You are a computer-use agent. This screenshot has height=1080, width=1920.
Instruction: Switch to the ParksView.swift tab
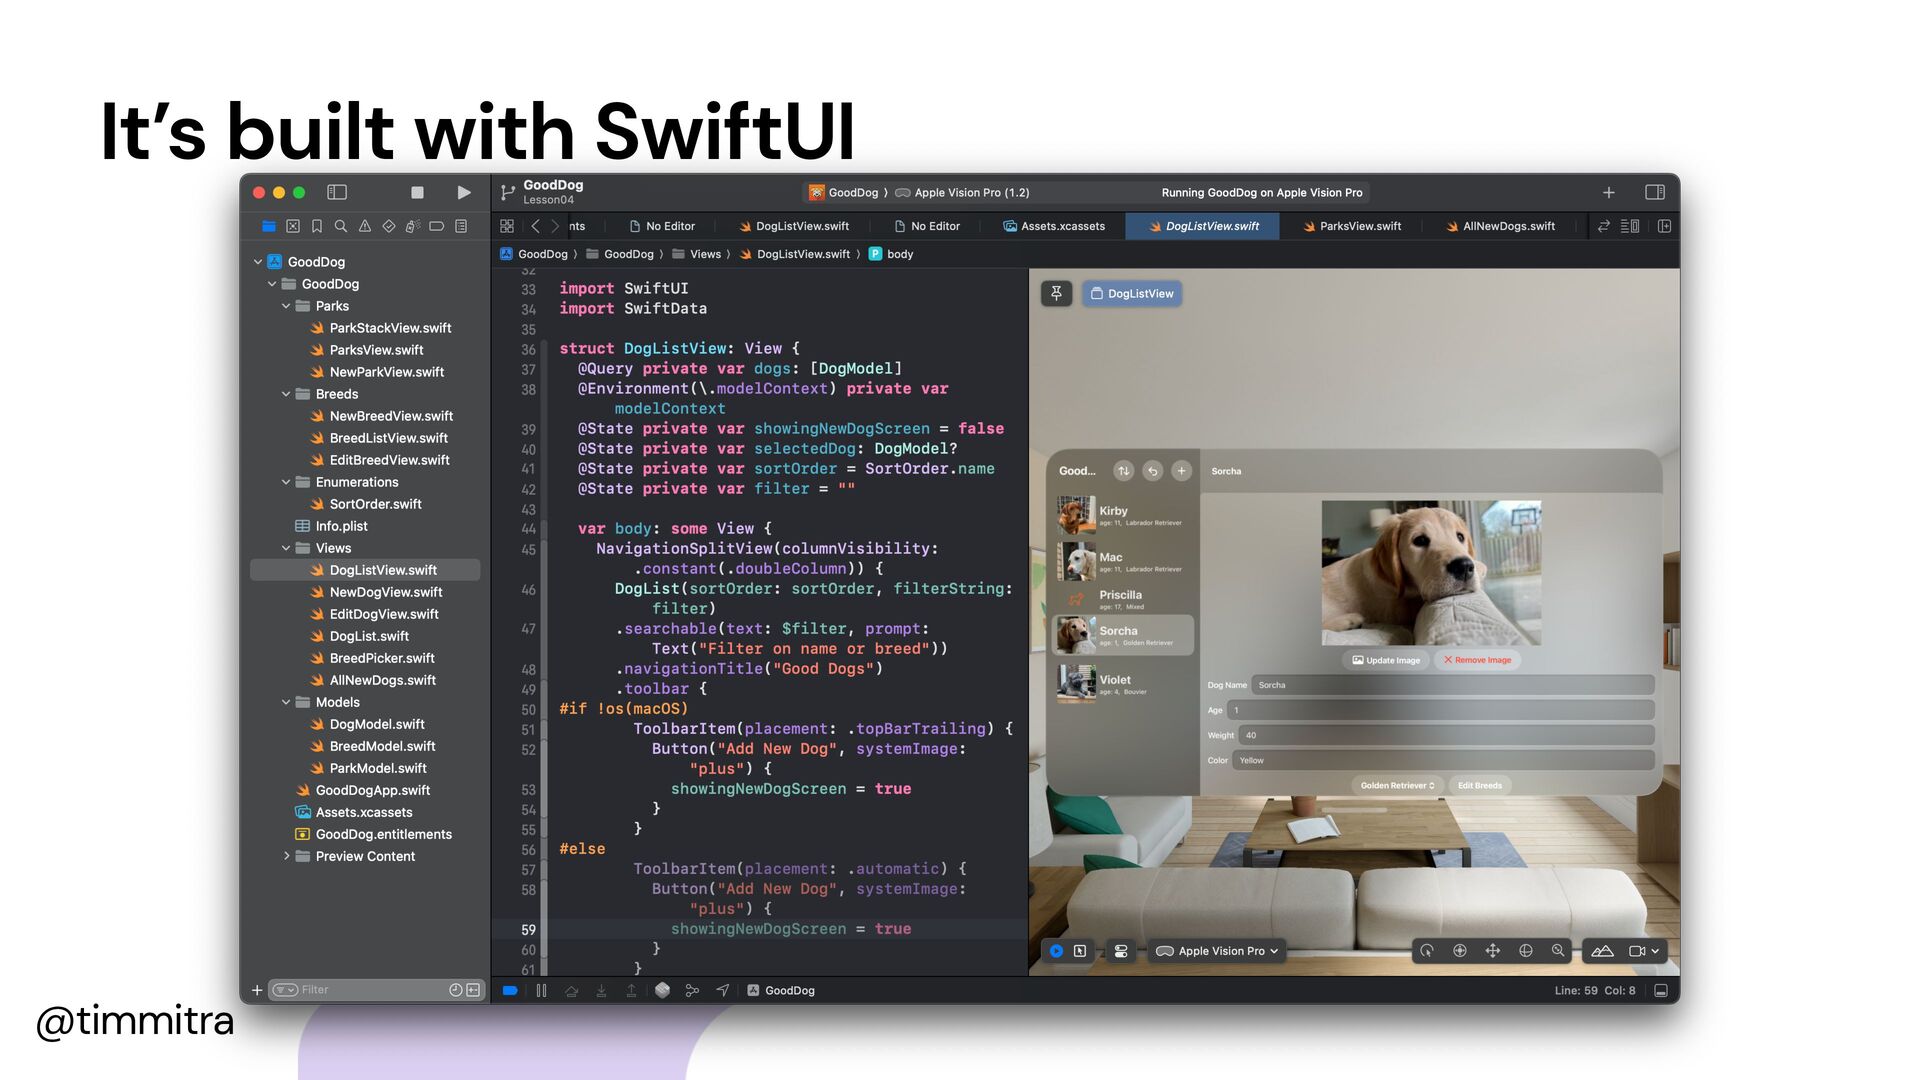tap(1359, 226)
